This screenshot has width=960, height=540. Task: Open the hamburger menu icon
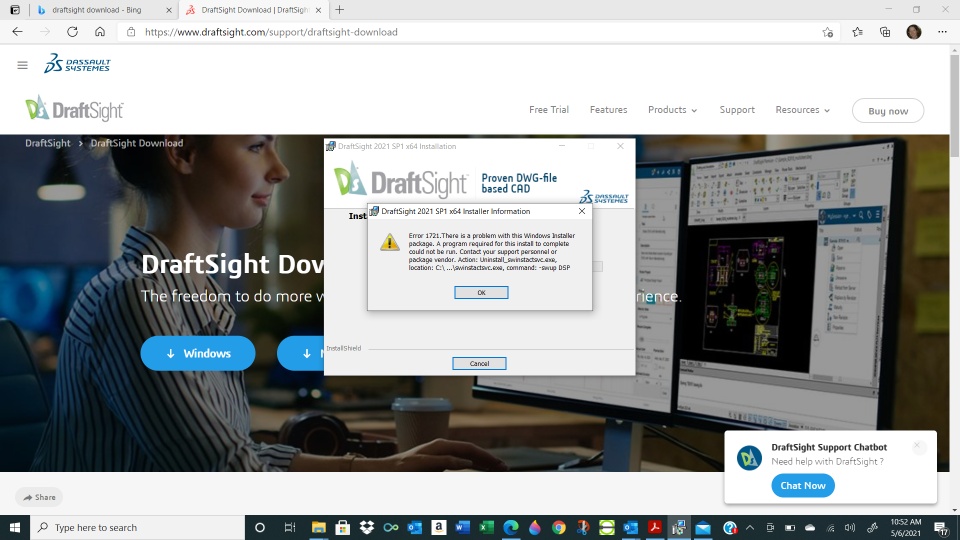click(23, 65)
